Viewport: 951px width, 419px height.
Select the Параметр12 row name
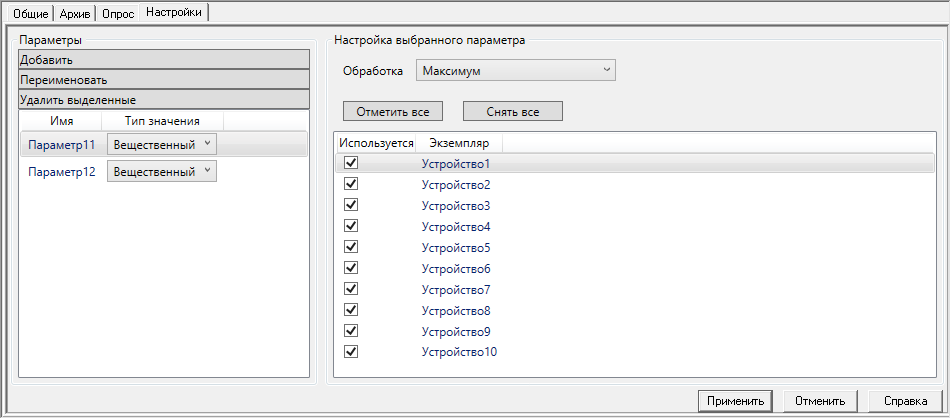pyautogui.click(x=62, y=172)
